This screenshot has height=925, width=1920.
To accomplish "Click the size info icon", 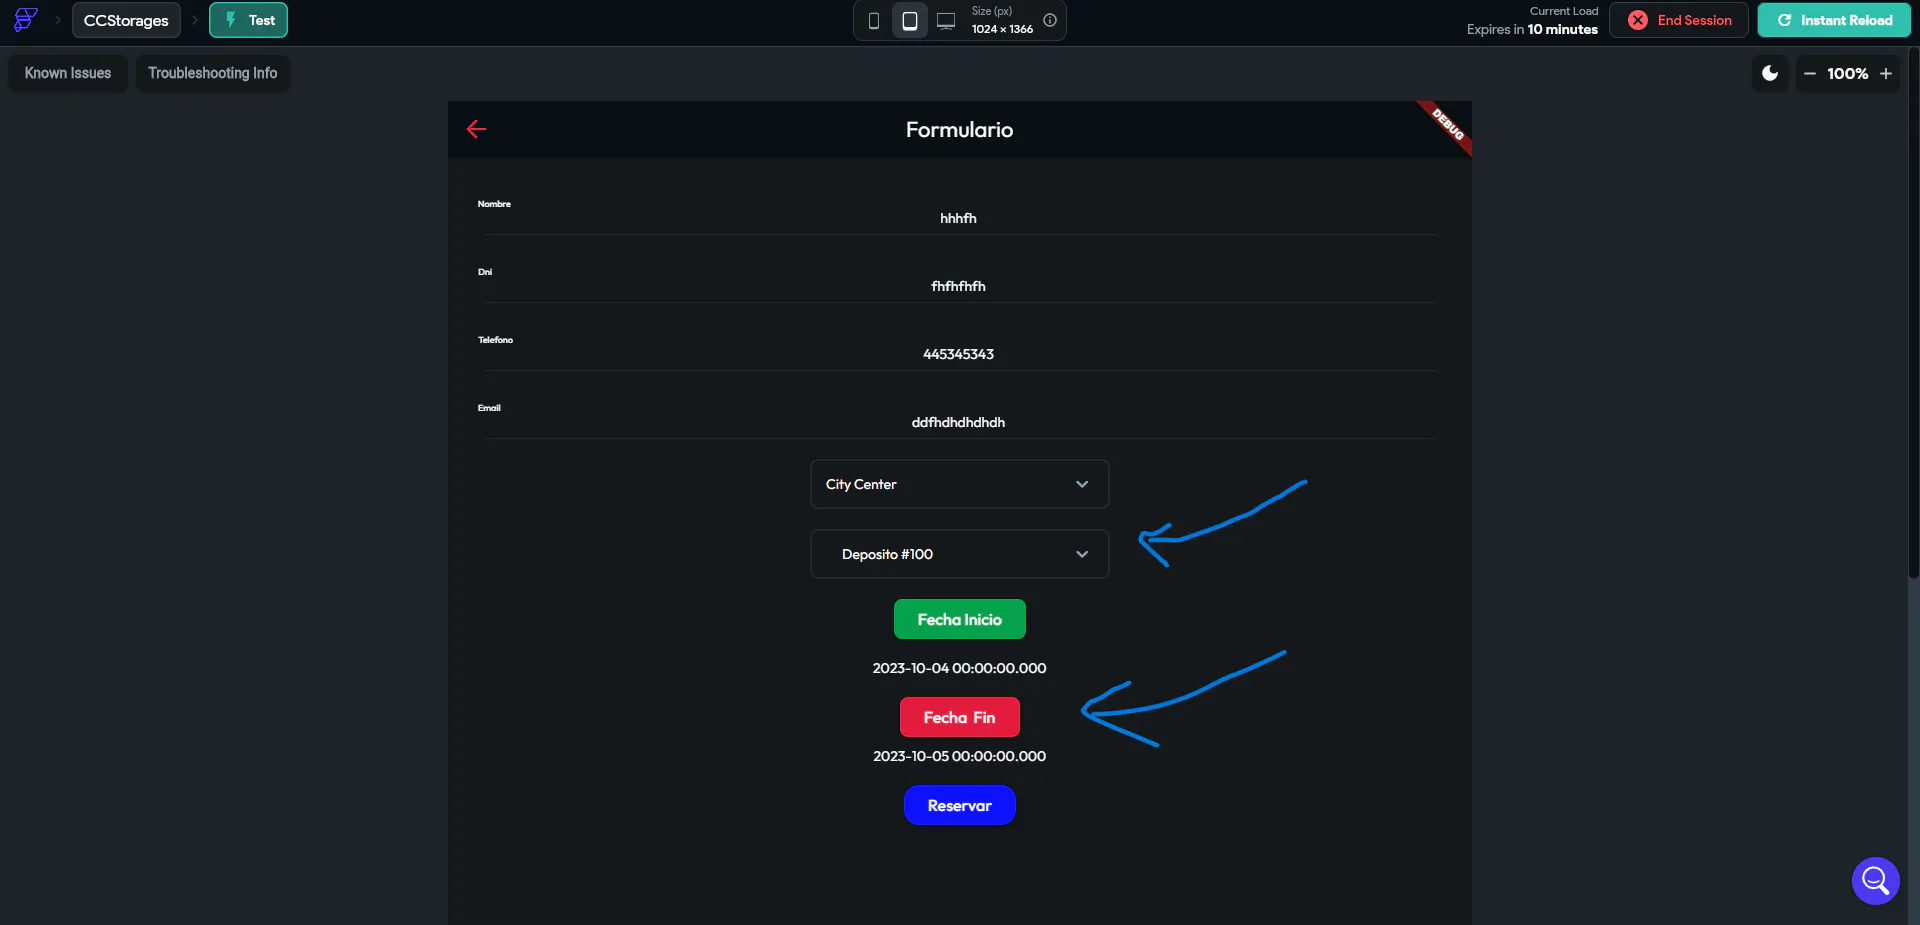I will (1050, 20).
